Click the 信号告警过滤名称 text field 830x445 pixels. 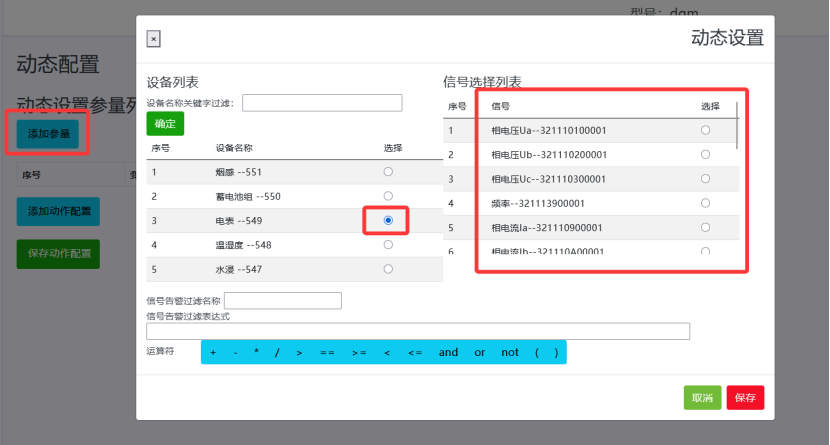click(283, 301)
